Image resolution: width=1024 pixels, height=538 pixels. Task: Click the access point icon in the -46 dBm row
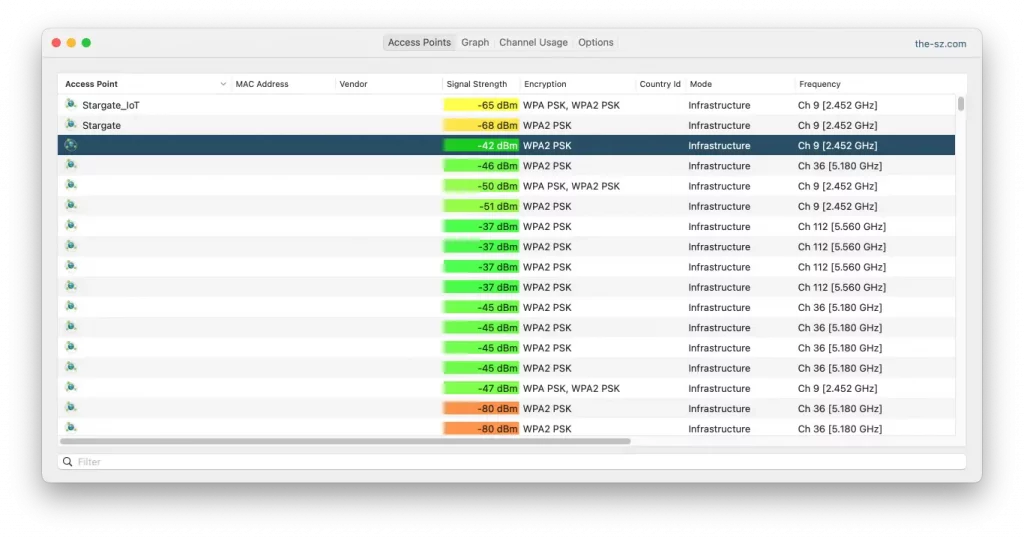pyautogui.click(x=71, y=165)
